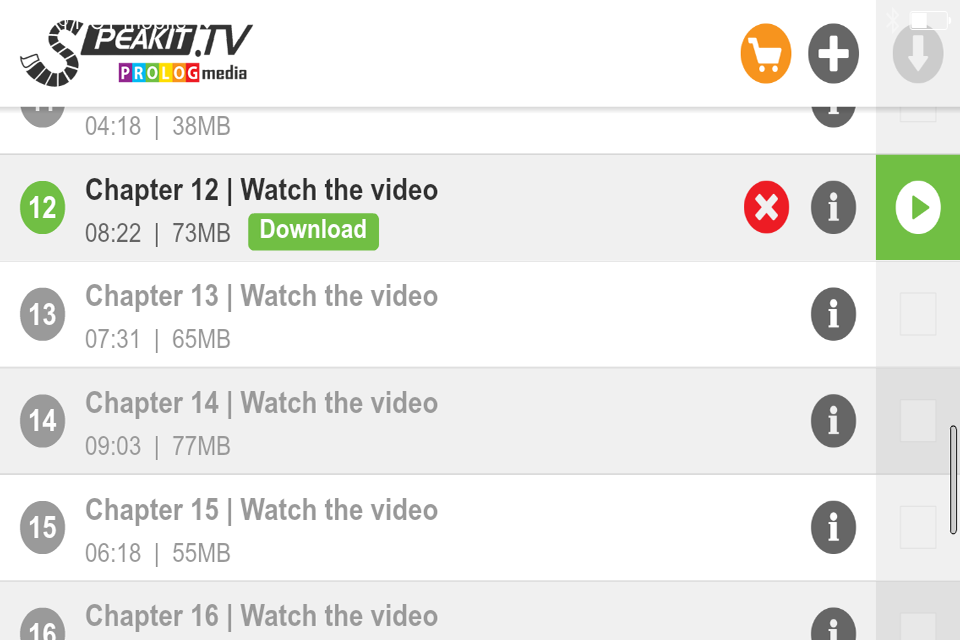Tick the checkbox for Chapter 14

coord(918,421)
